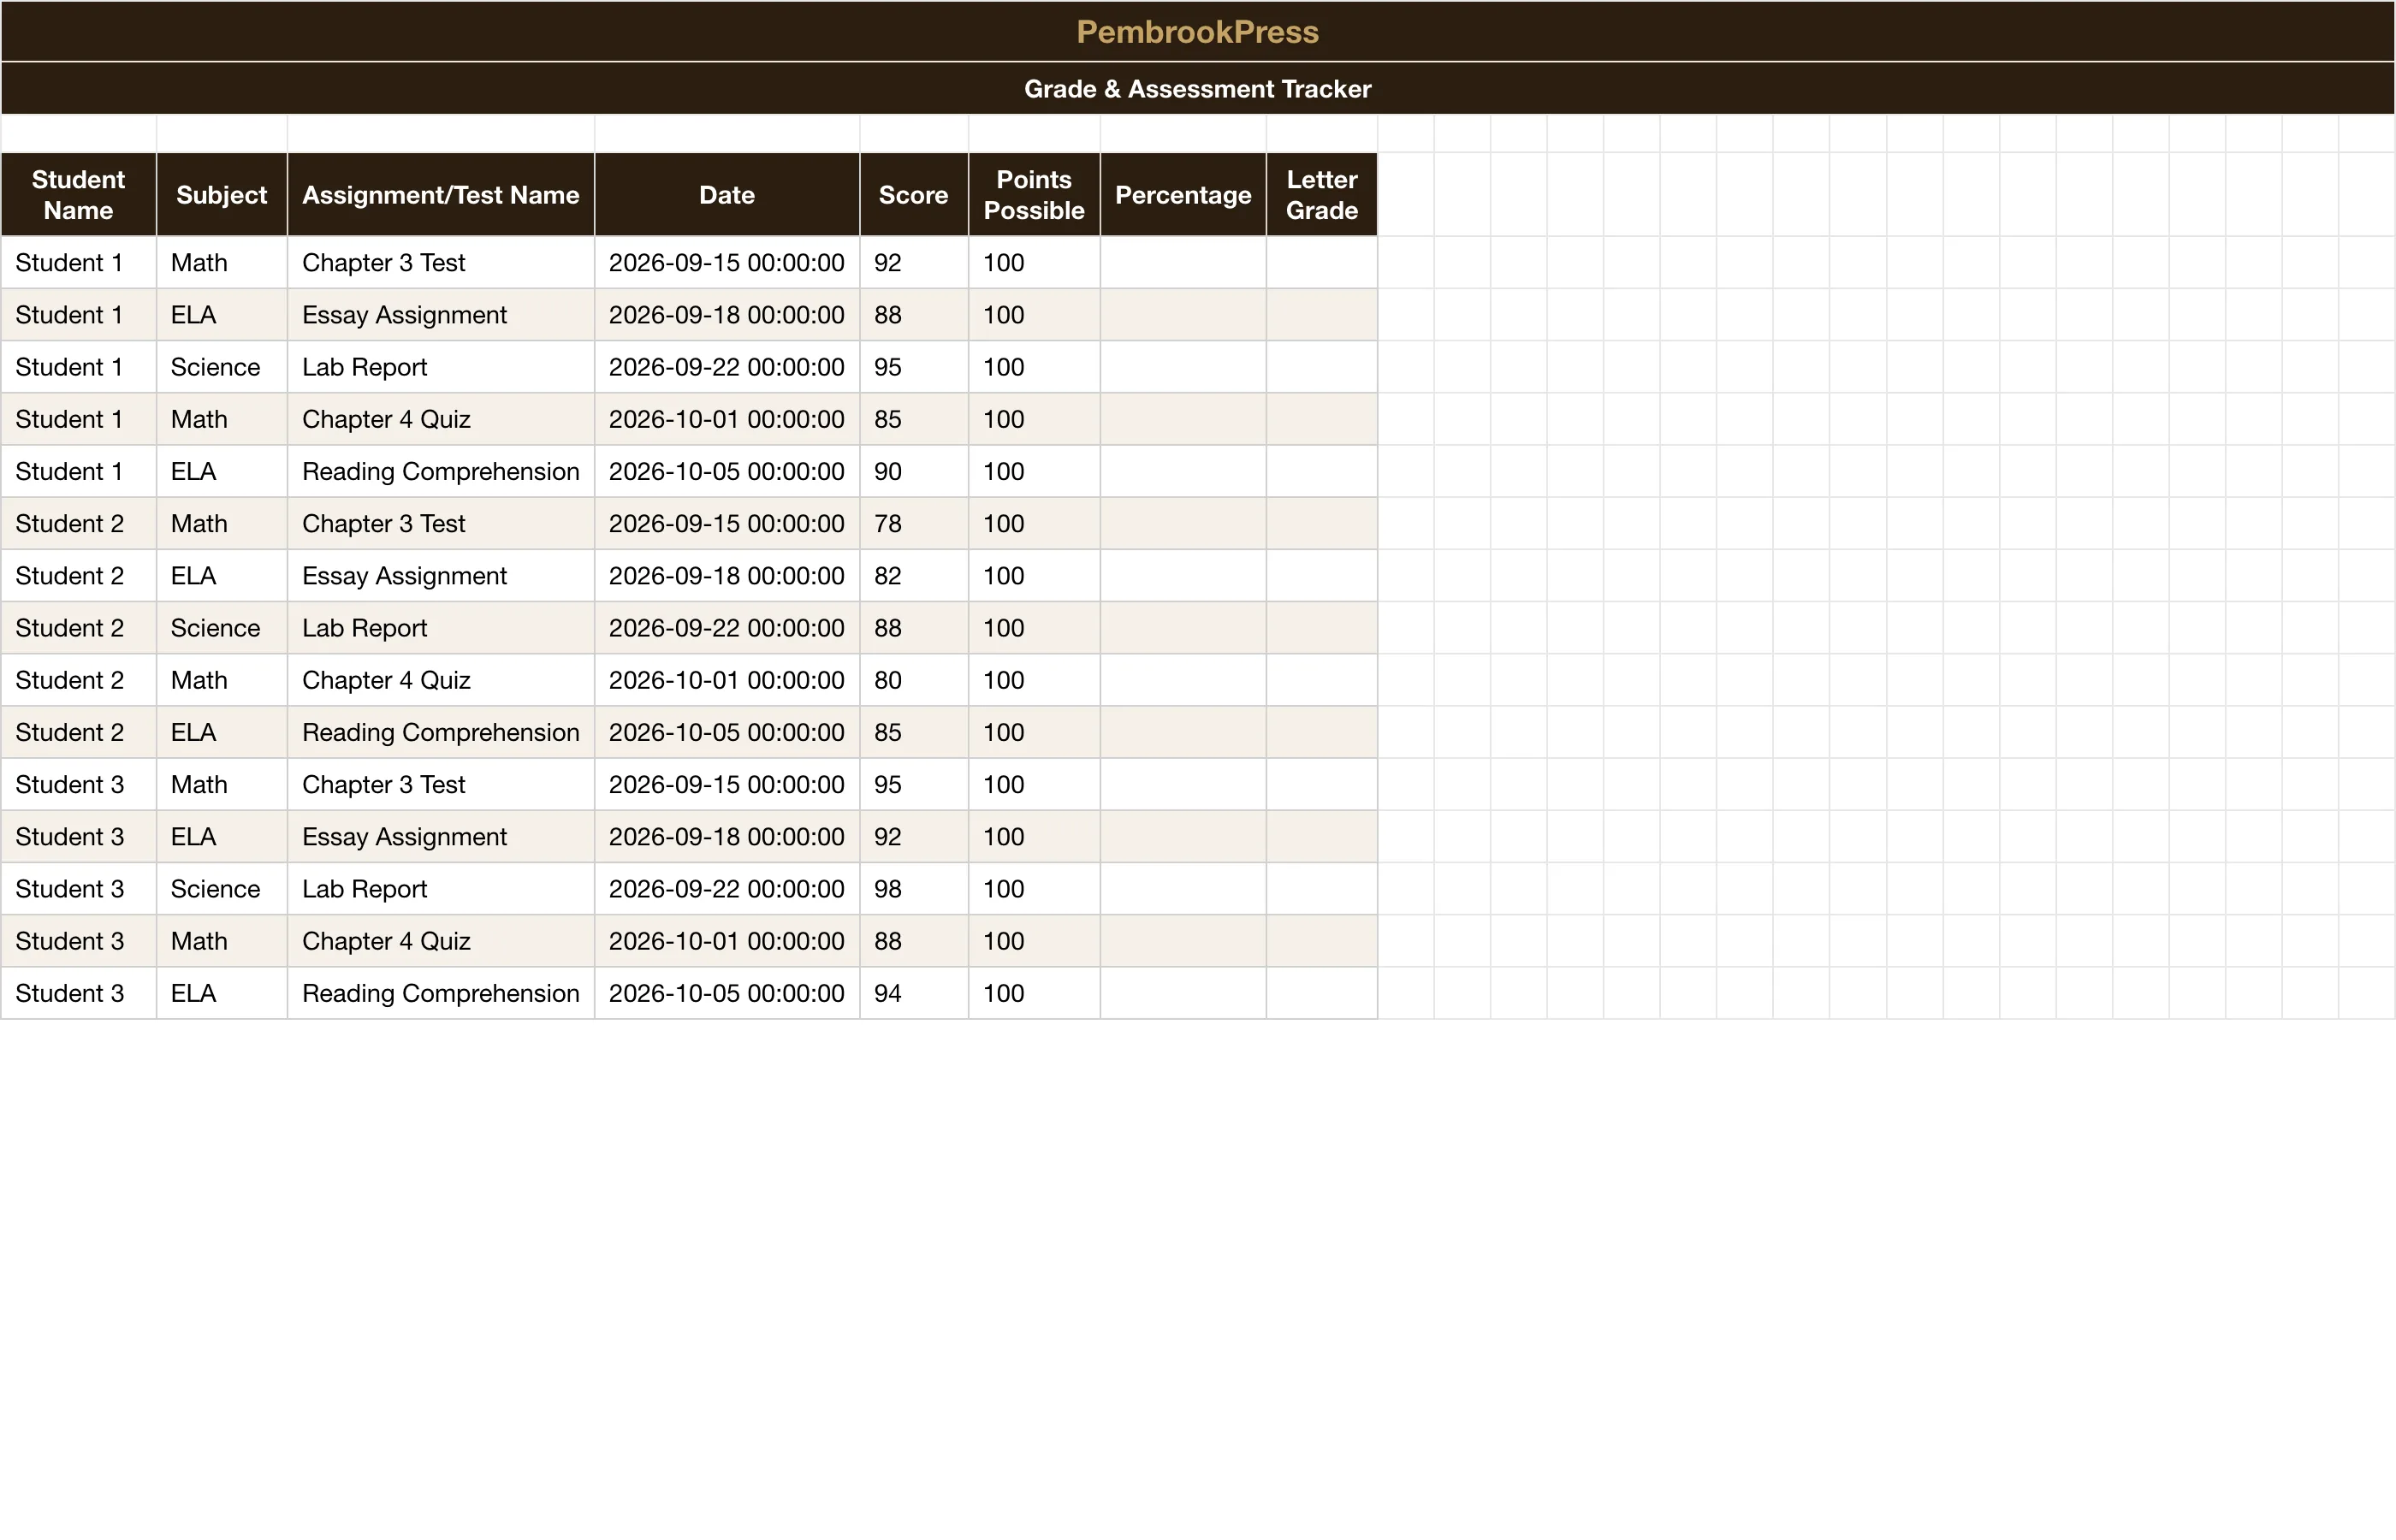Click score 80 for Student 2 Chapter 4 Quiz
Viewport: 2396px width, 1540px height.
(x=914, y=680)
